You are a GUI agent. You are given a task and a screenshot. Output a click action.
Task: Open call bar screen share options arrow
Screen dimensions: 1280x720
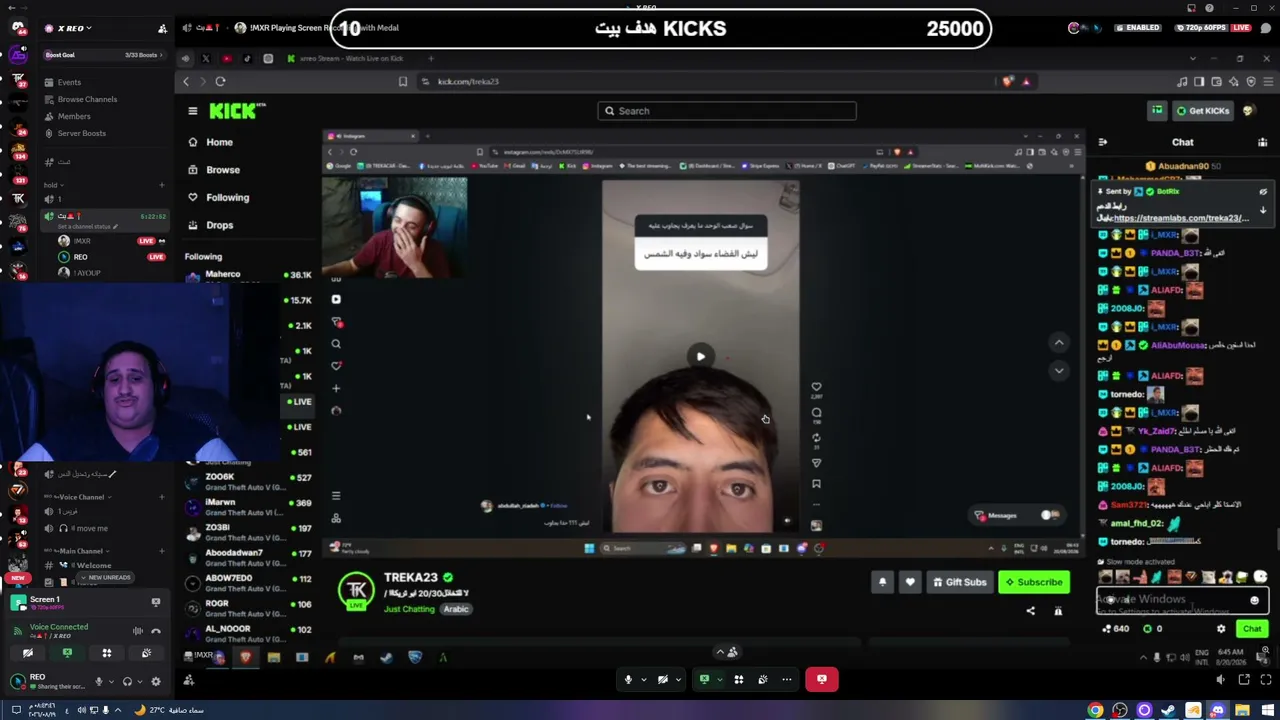719,679
